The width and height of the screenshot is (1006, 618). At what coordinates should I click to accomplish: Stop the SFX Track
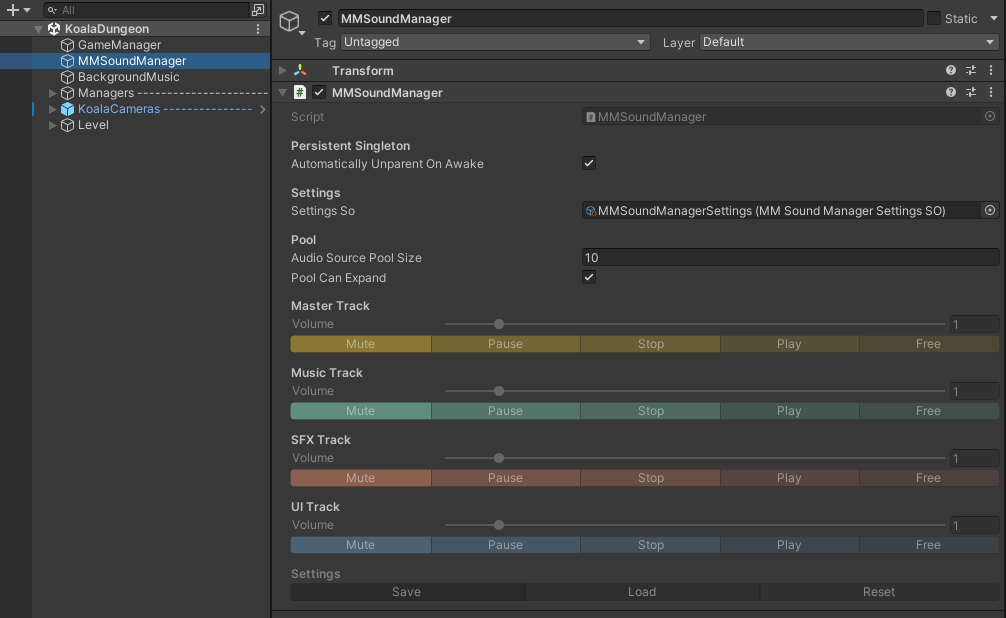tap(651, 478)
